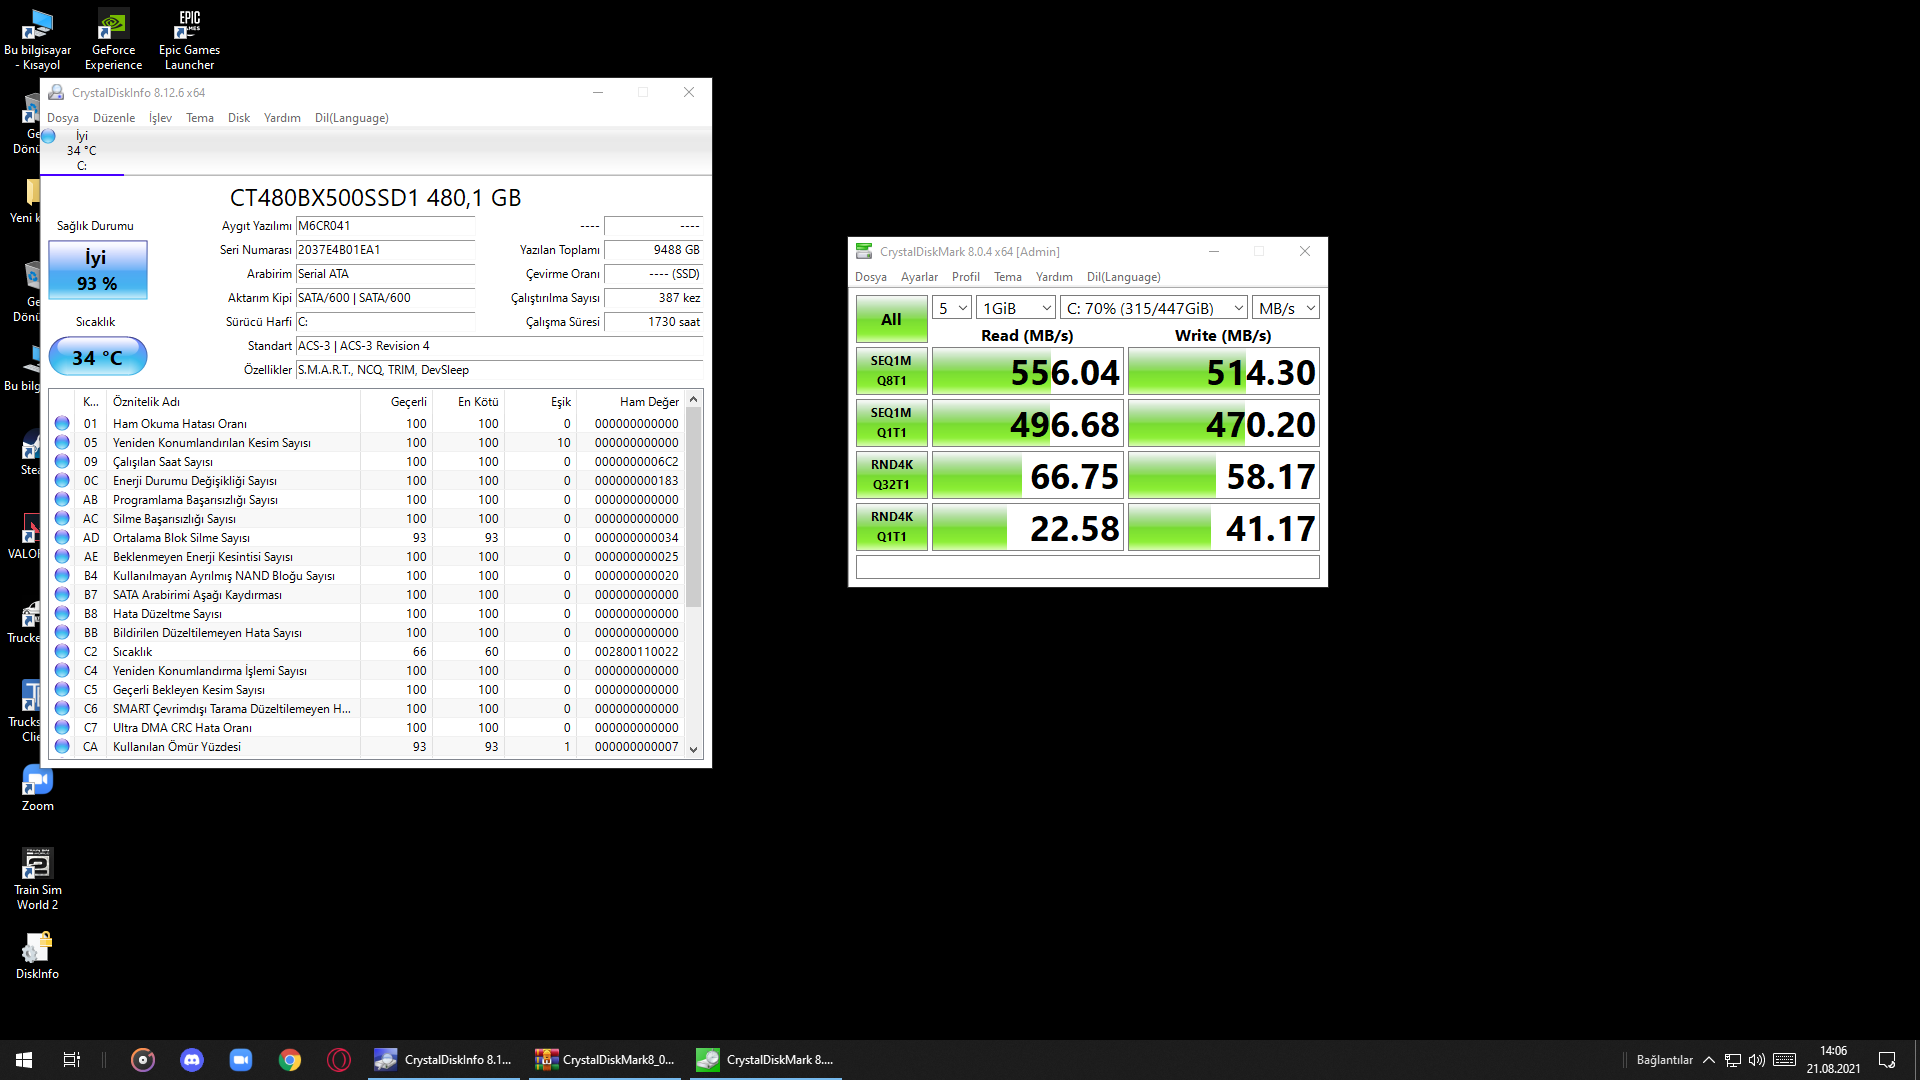The width and height of the screenshot is (1920, 1080).
Task: Open the Profil menu in CrystalDiskMark
Action: tap(965, 277)
